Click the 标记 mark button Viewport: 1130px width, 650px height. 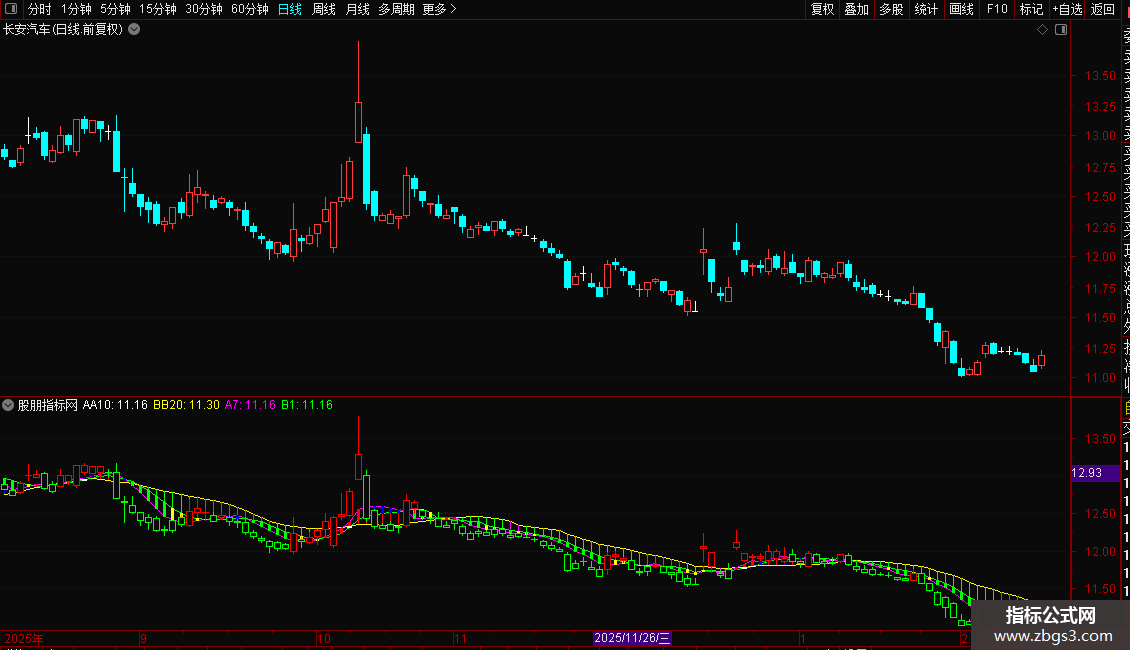pos(1031,9)
